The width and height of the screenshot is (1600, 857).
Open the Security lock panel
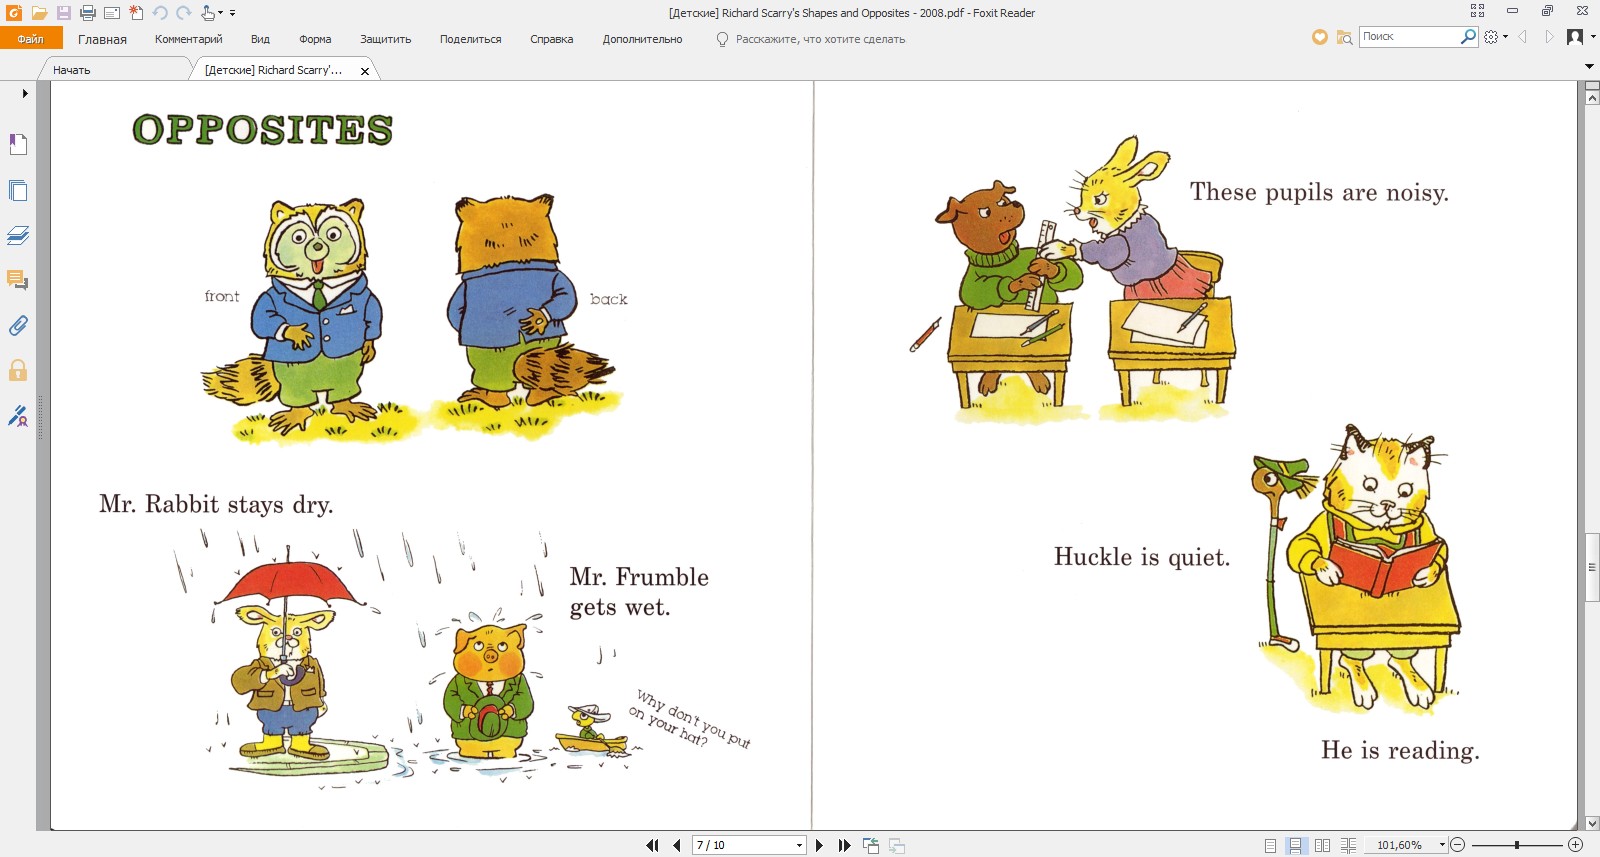click(18, 370)
